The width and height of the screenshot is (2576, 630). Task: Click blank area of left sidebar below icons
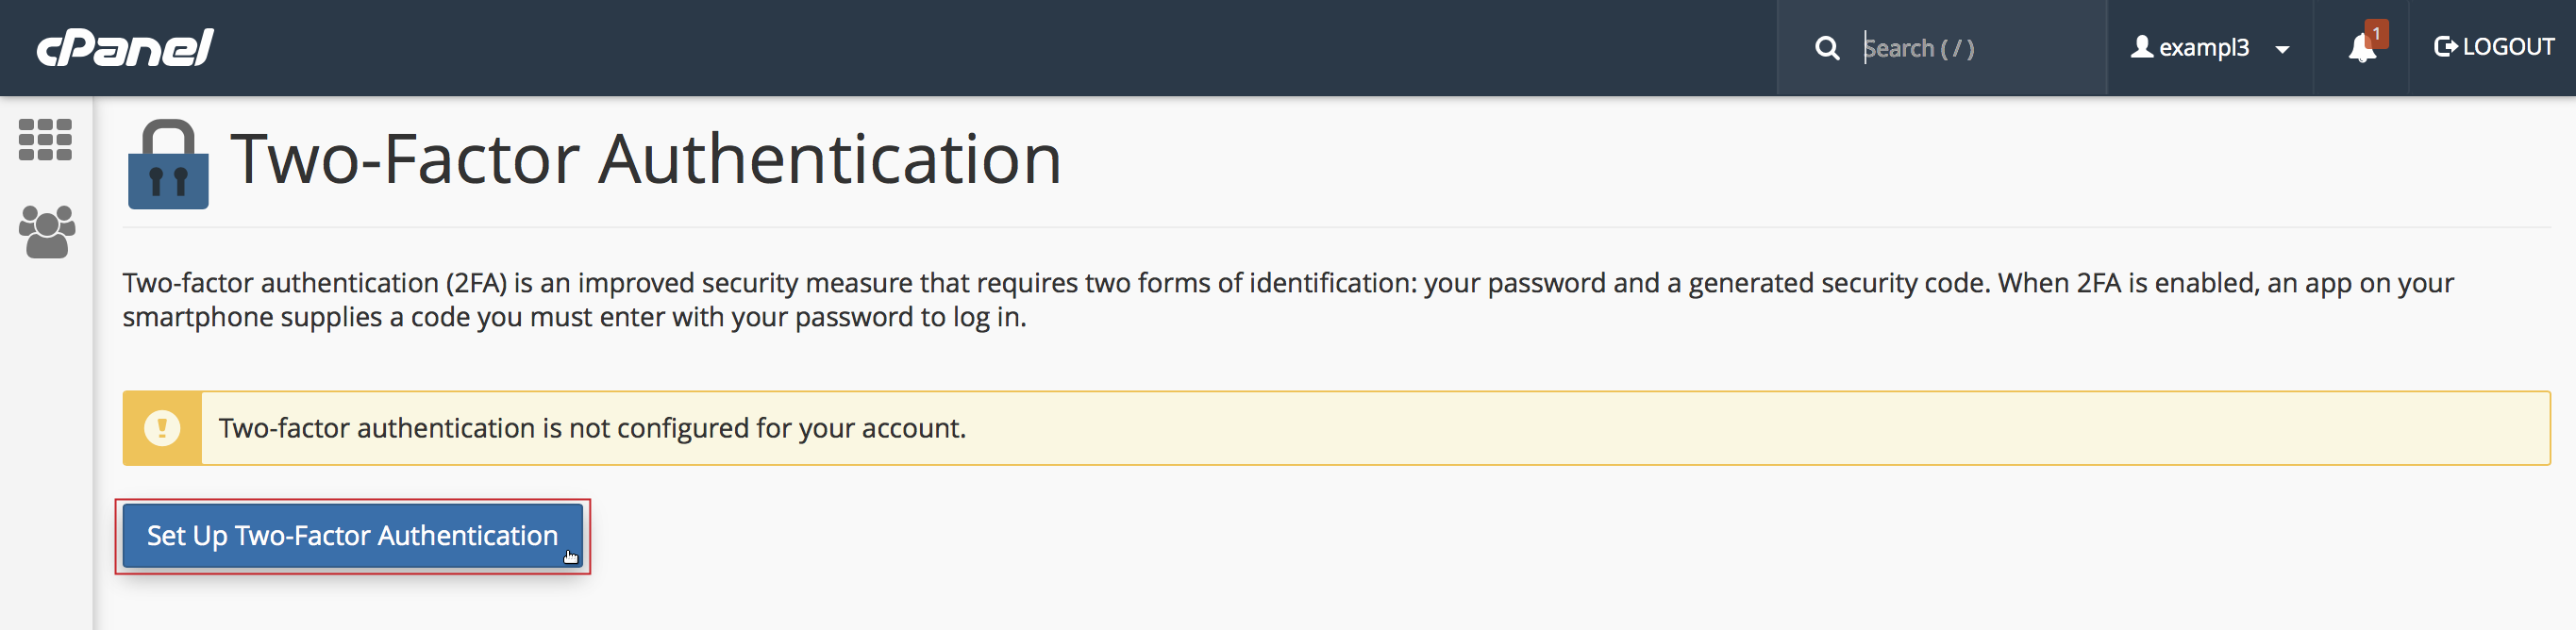pos(46,450)
